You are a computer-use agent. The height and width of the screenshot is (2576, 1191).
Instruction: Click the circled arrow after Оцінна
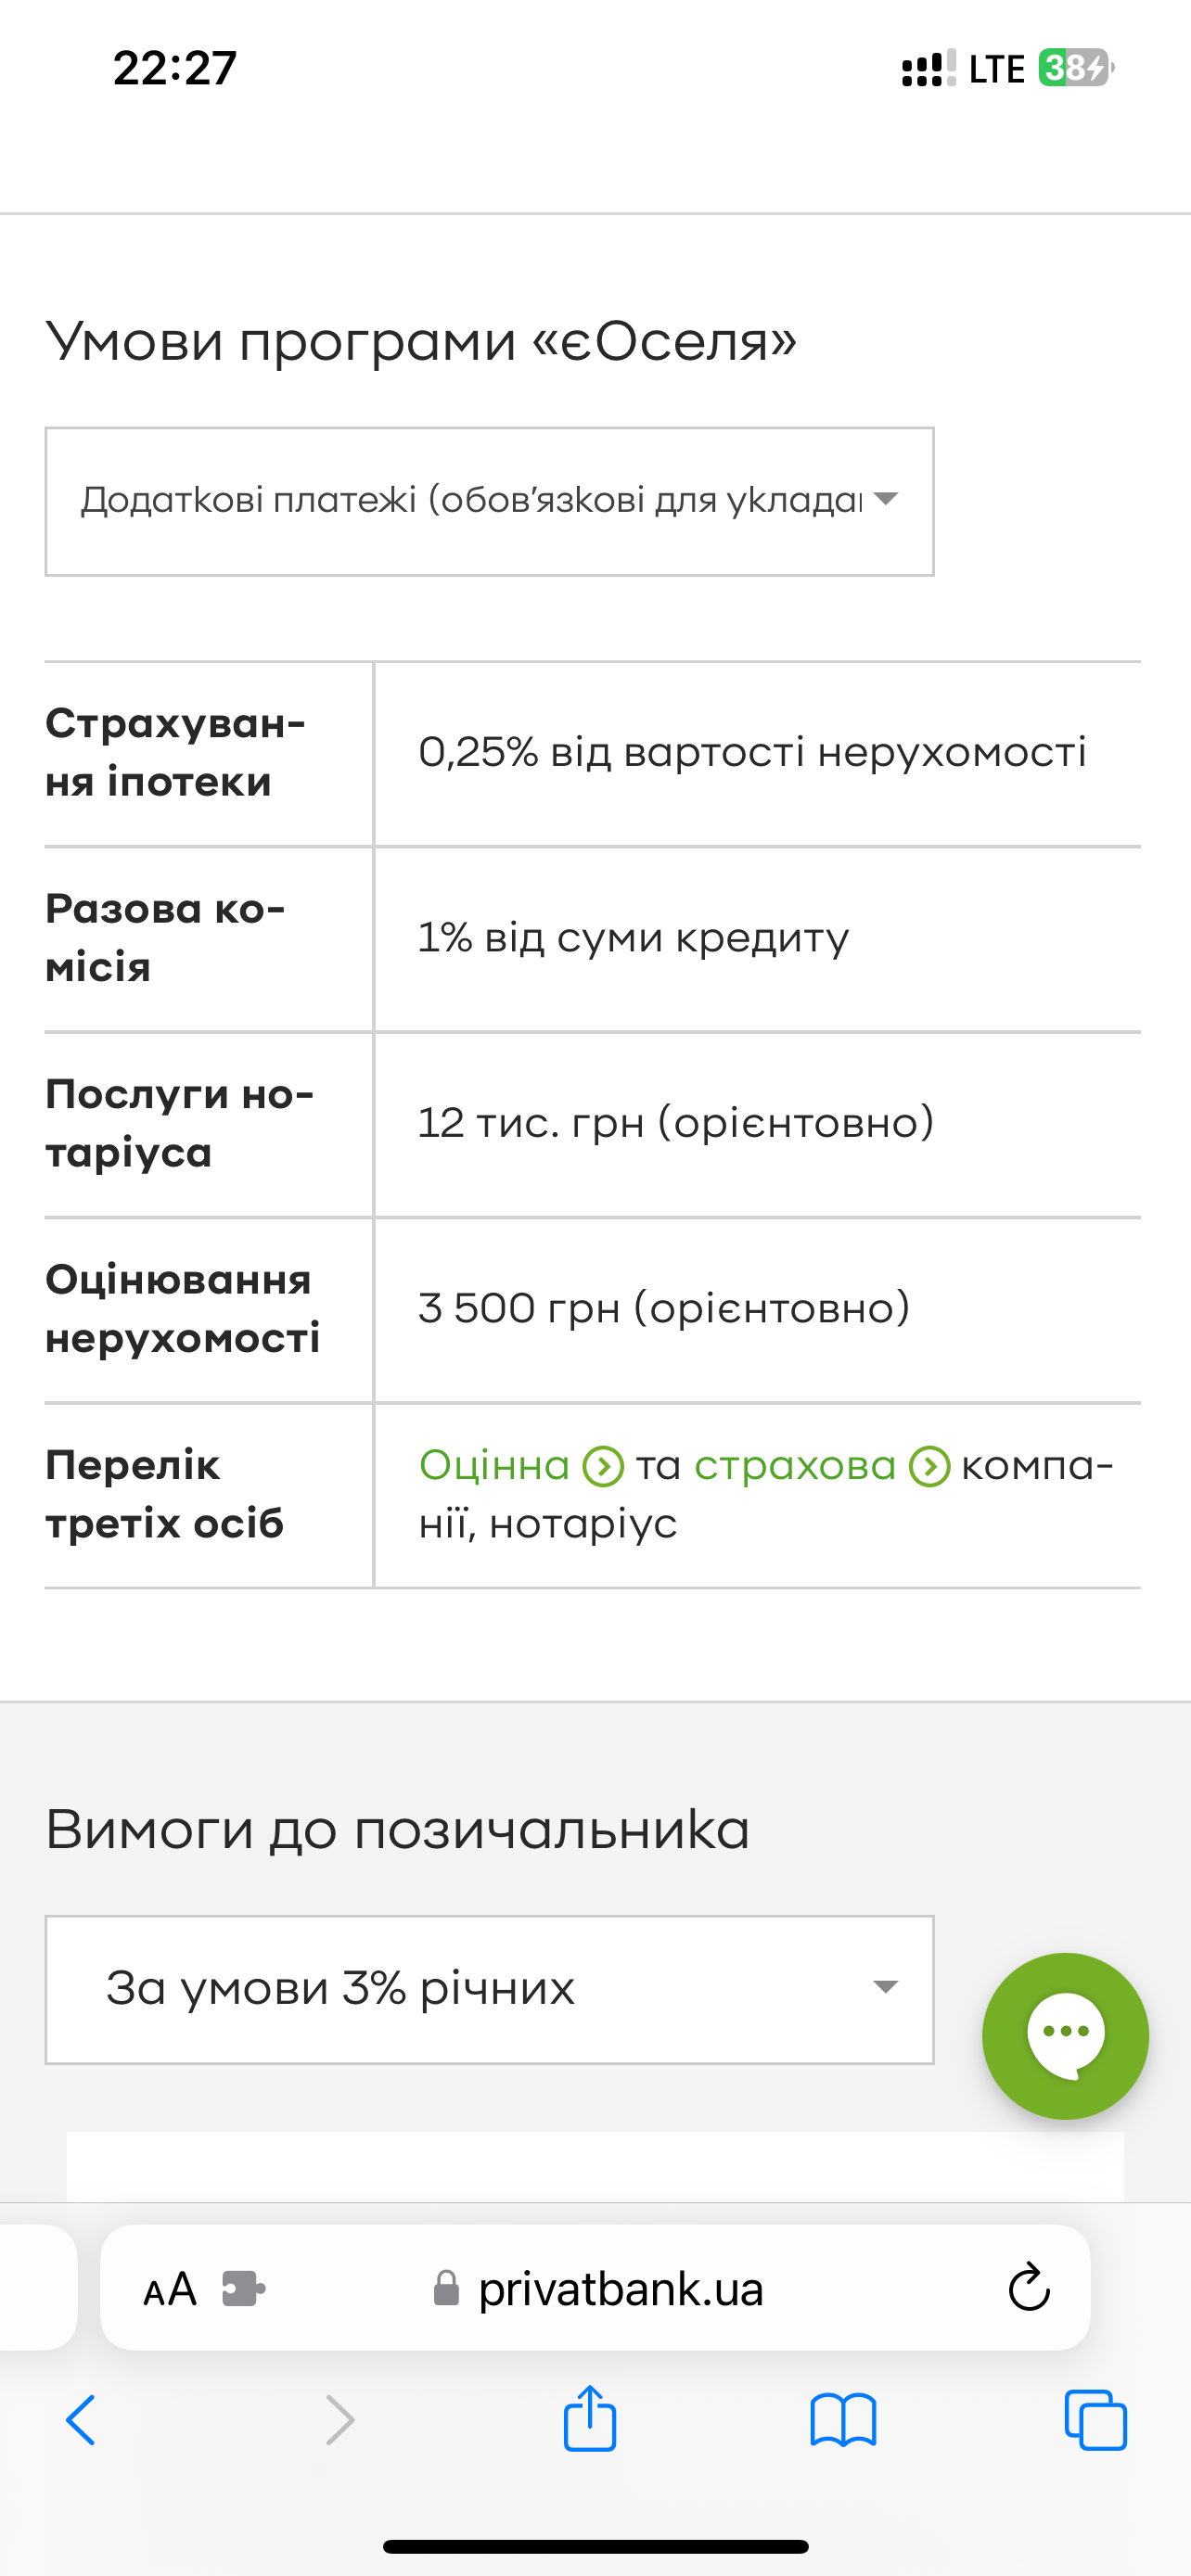tap(603, 1467)
